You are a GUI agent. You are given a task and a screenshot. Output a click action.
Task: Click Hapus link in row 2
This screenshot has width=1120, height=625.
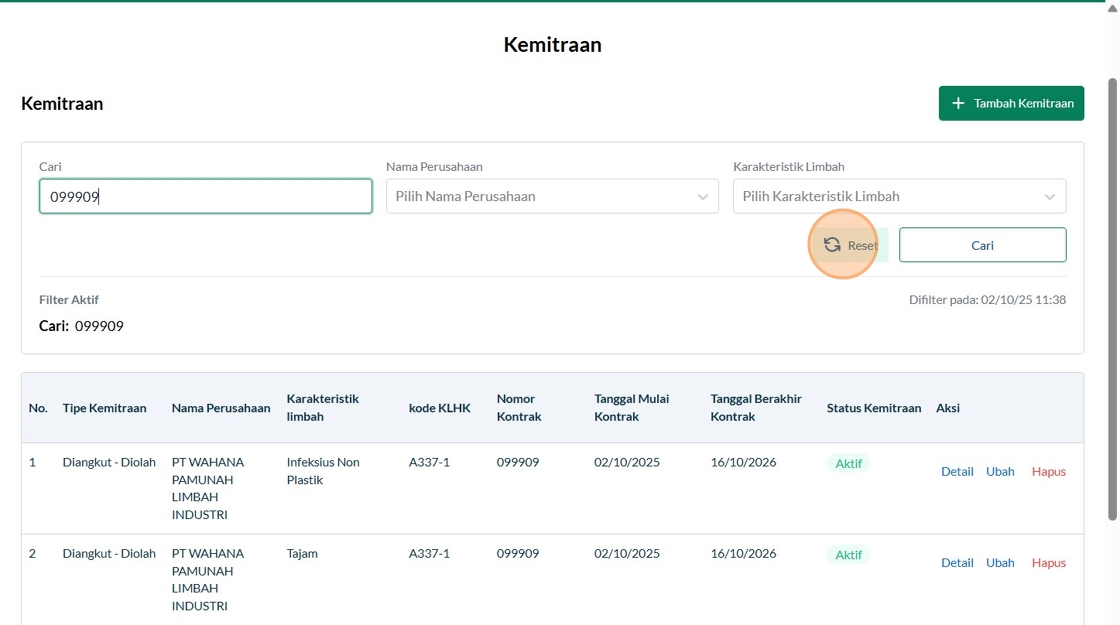click(x=1048, y=563)
